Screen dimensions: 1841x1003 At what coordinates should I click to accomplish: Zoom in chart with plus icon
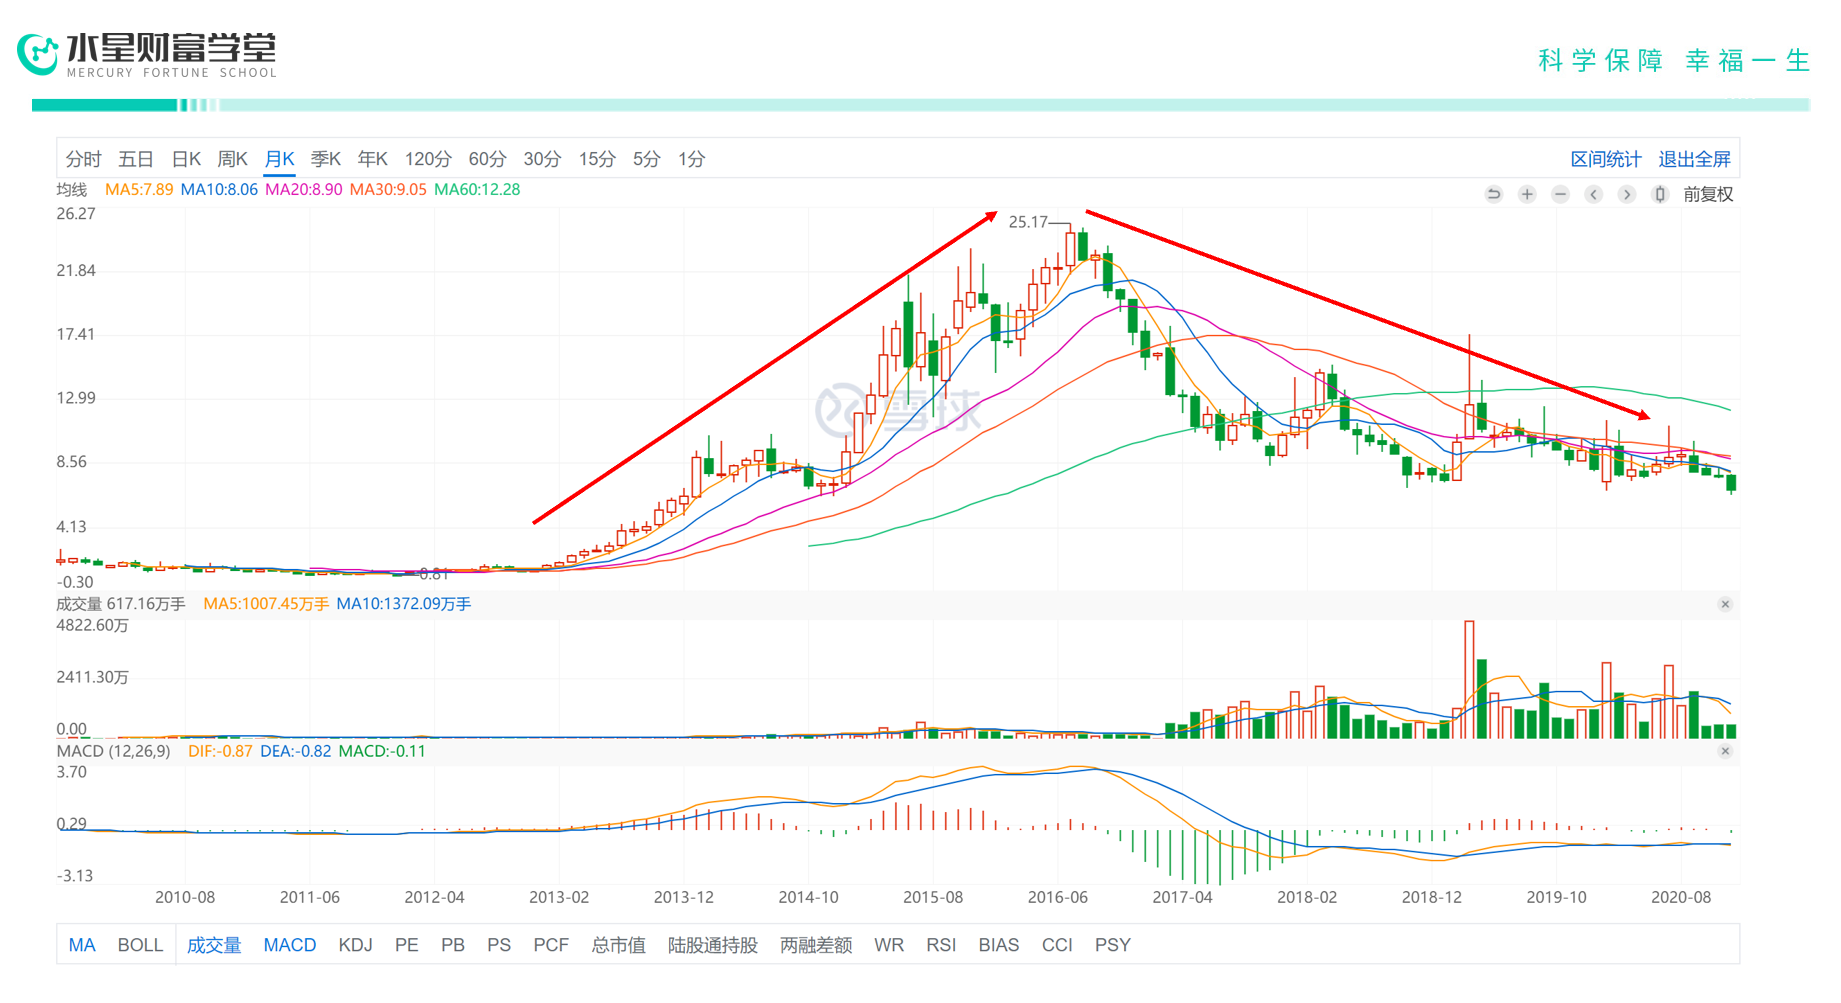coord(1527,194)
